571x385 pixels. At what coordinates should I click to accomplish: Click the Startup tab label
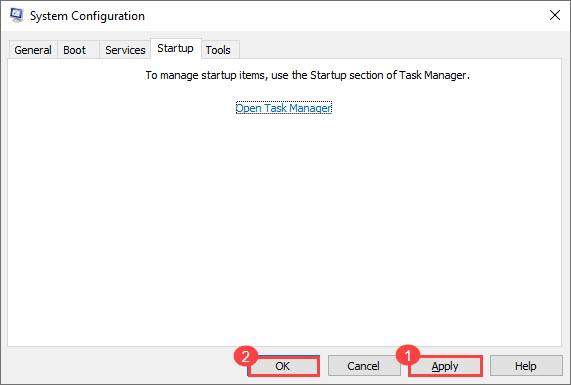(x=176, y=48)
